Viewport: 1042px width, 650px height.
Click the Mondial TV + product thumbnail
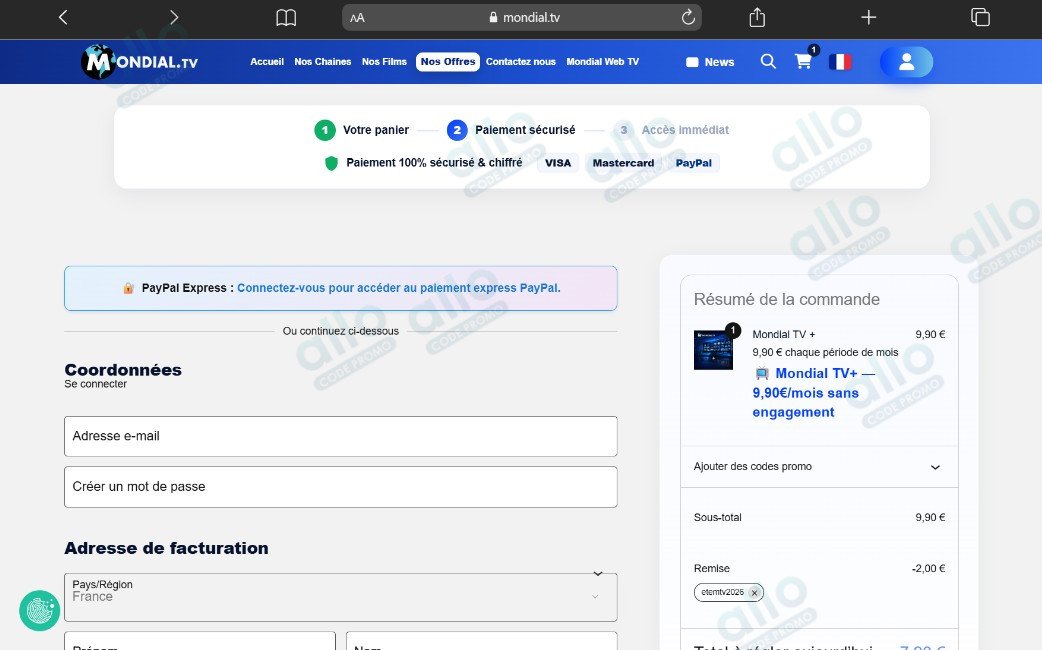[x=713, y=350]
